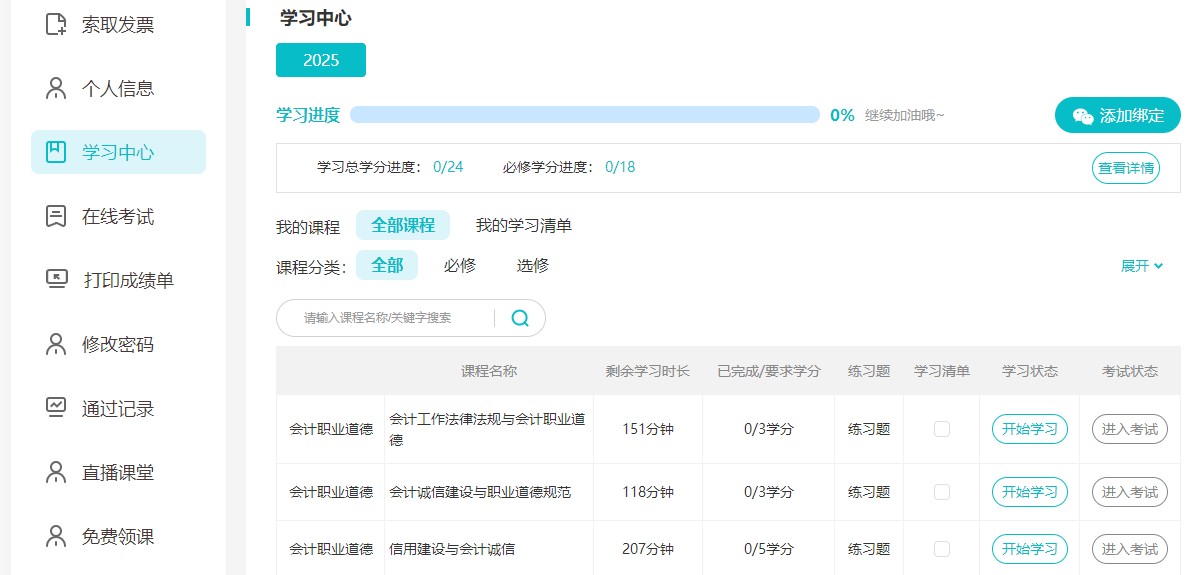The image size is (1201, 575).
Task: Click the chart icon beside 通过记录
Action: click(56, 408)
